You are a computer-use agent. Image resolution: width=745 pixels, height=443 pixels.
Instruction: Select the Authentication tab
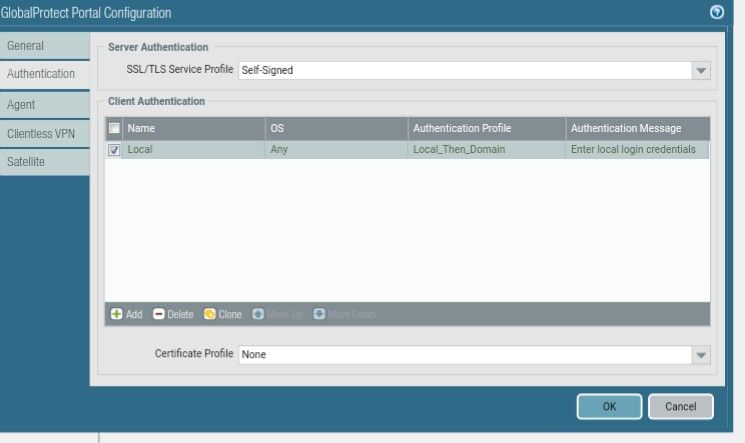(45, 74)
